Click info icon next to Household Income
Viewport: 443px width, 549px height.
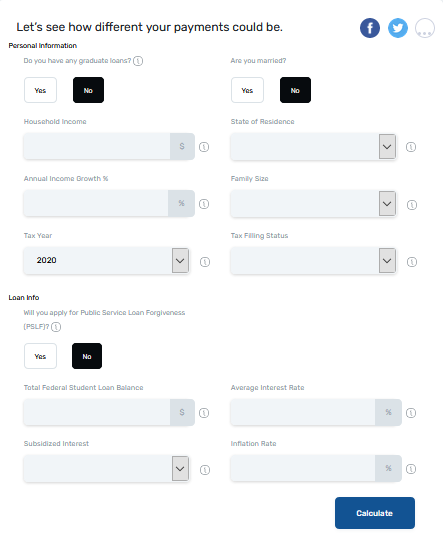(204, 147)
